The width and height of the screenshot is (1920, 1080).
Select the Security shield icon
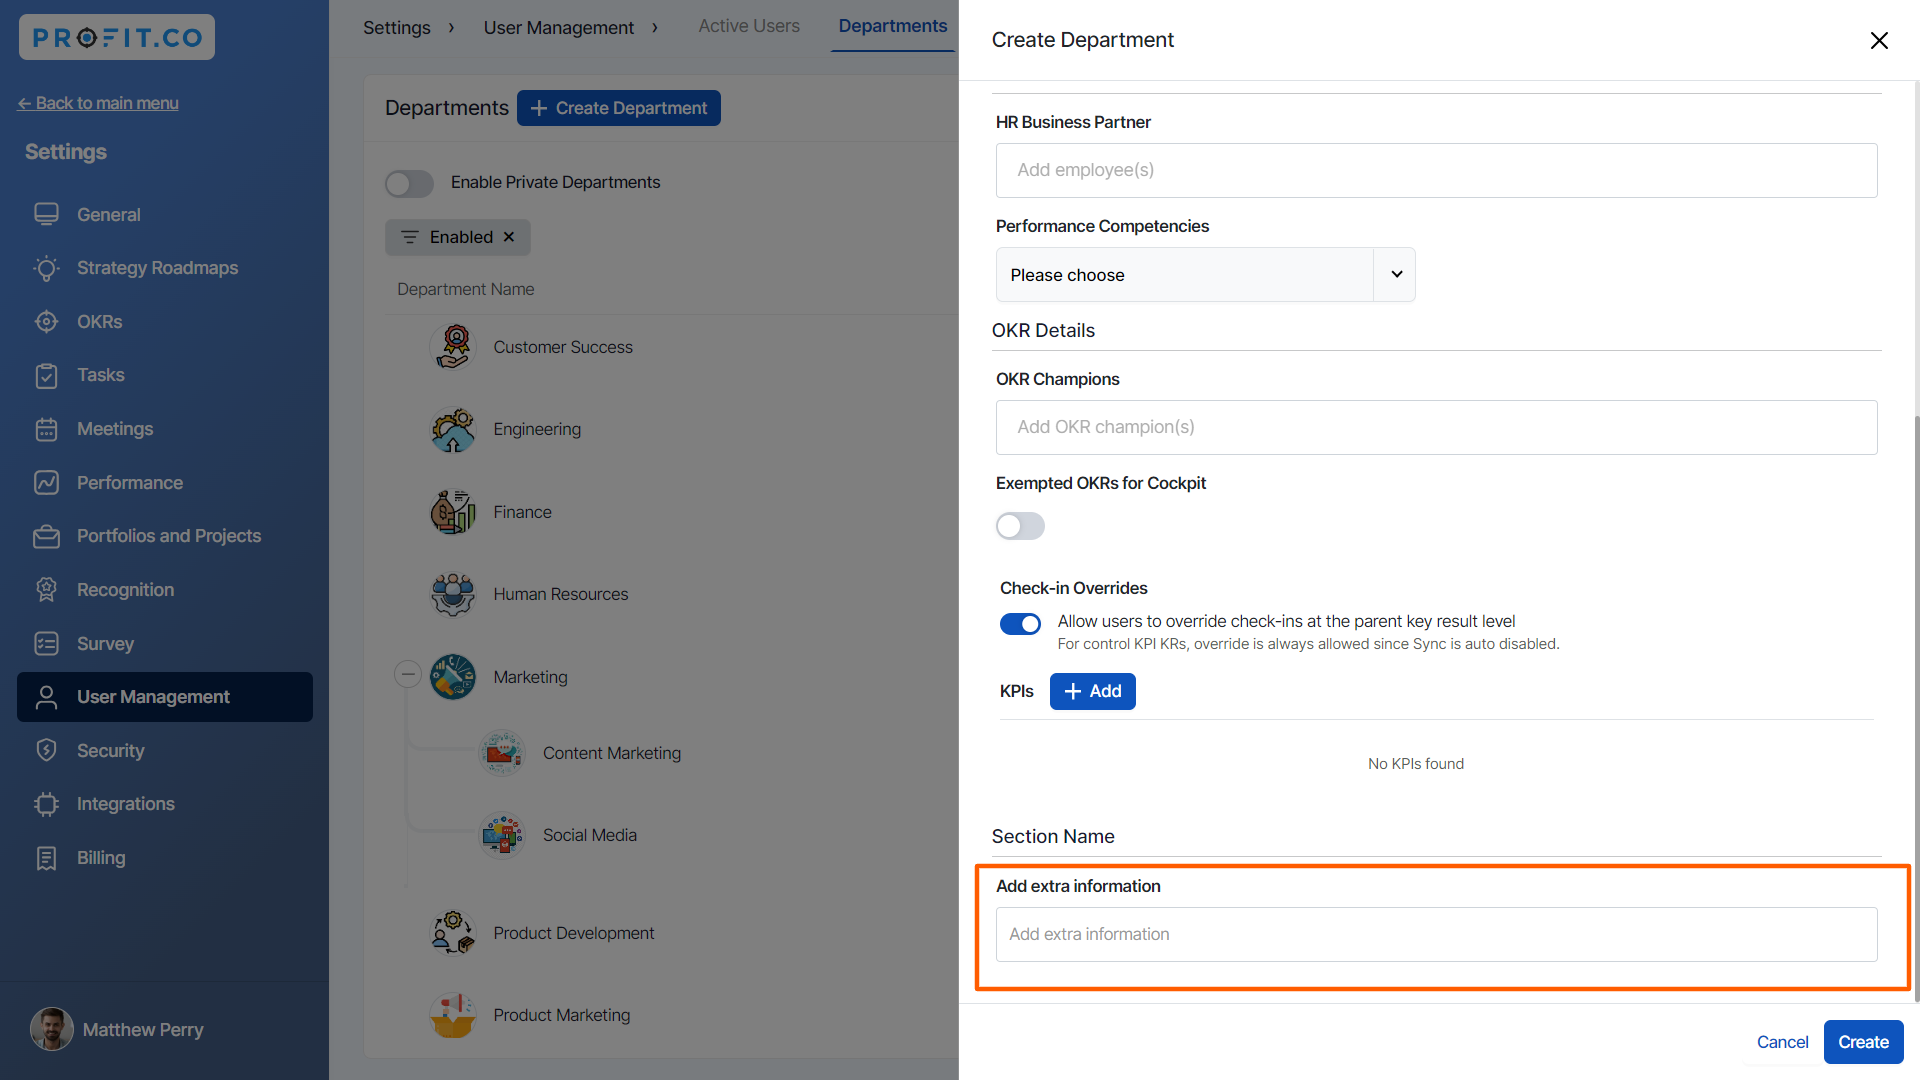pyautogui.click(x=46, y=751)
